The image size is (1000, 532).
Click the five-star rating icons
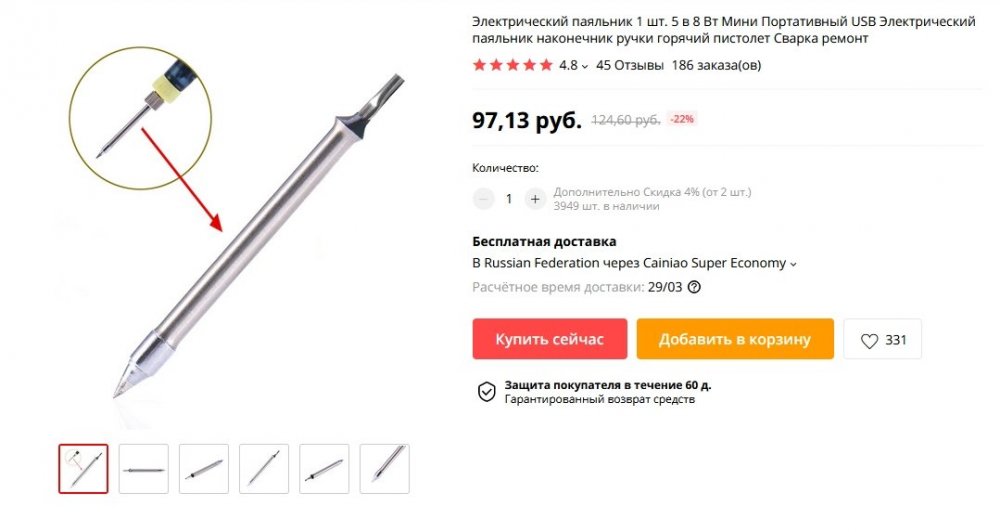click(x=513, y=65)
